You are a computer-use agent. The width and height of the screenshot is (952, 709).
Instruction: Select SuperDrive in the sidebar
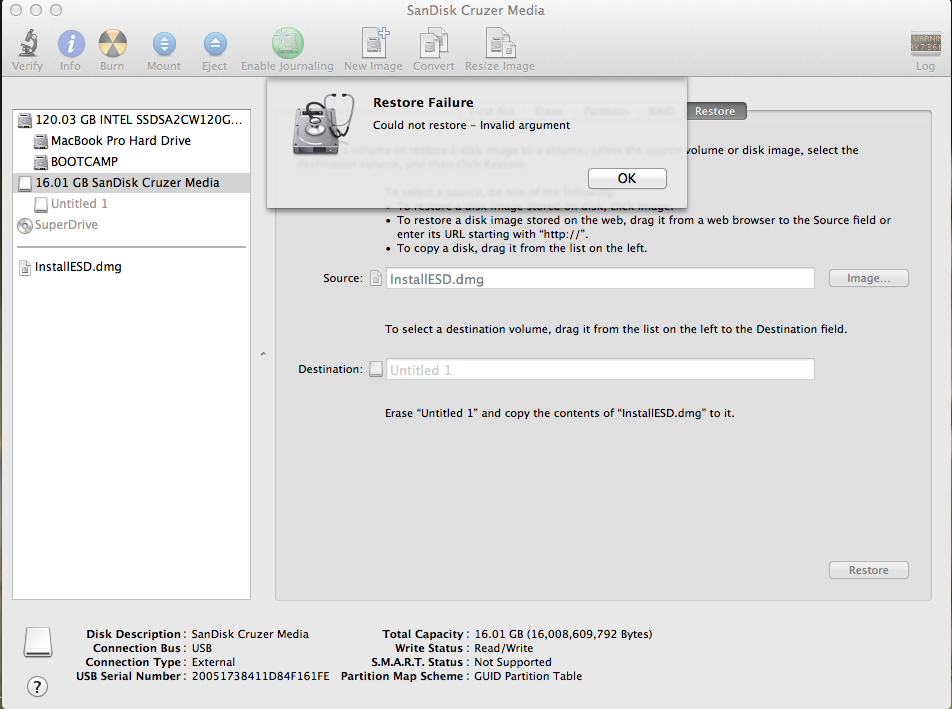pyautogui.click(x=131, y=225)
